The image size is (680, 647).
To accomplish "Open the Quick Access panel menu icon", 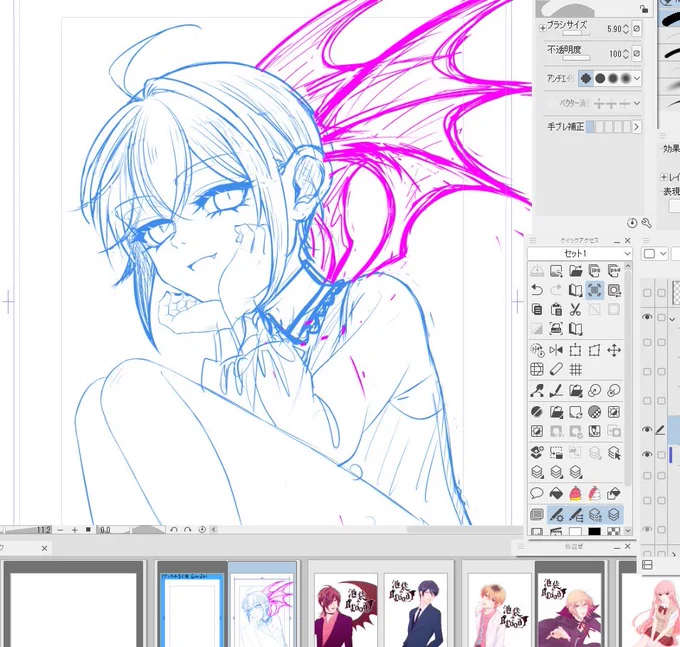I will click(533, 241).
